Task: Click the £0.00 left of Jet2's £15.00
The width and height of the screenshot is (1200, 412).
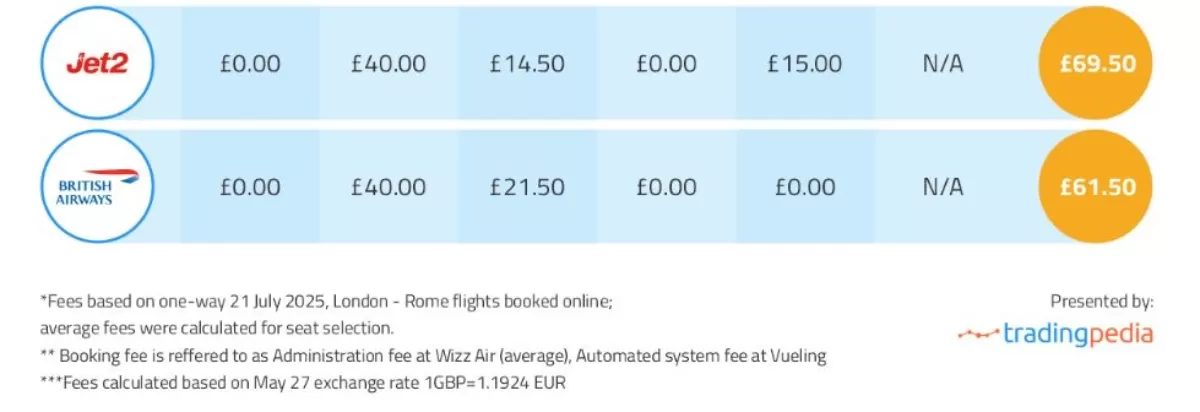Action: click(x=666, y=64)
